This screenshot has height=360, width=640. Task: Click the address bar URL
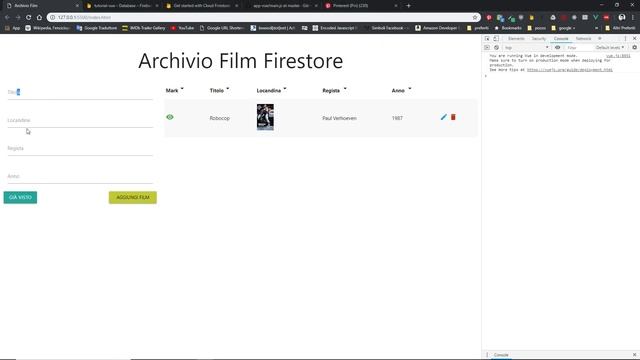coord(84,18)
